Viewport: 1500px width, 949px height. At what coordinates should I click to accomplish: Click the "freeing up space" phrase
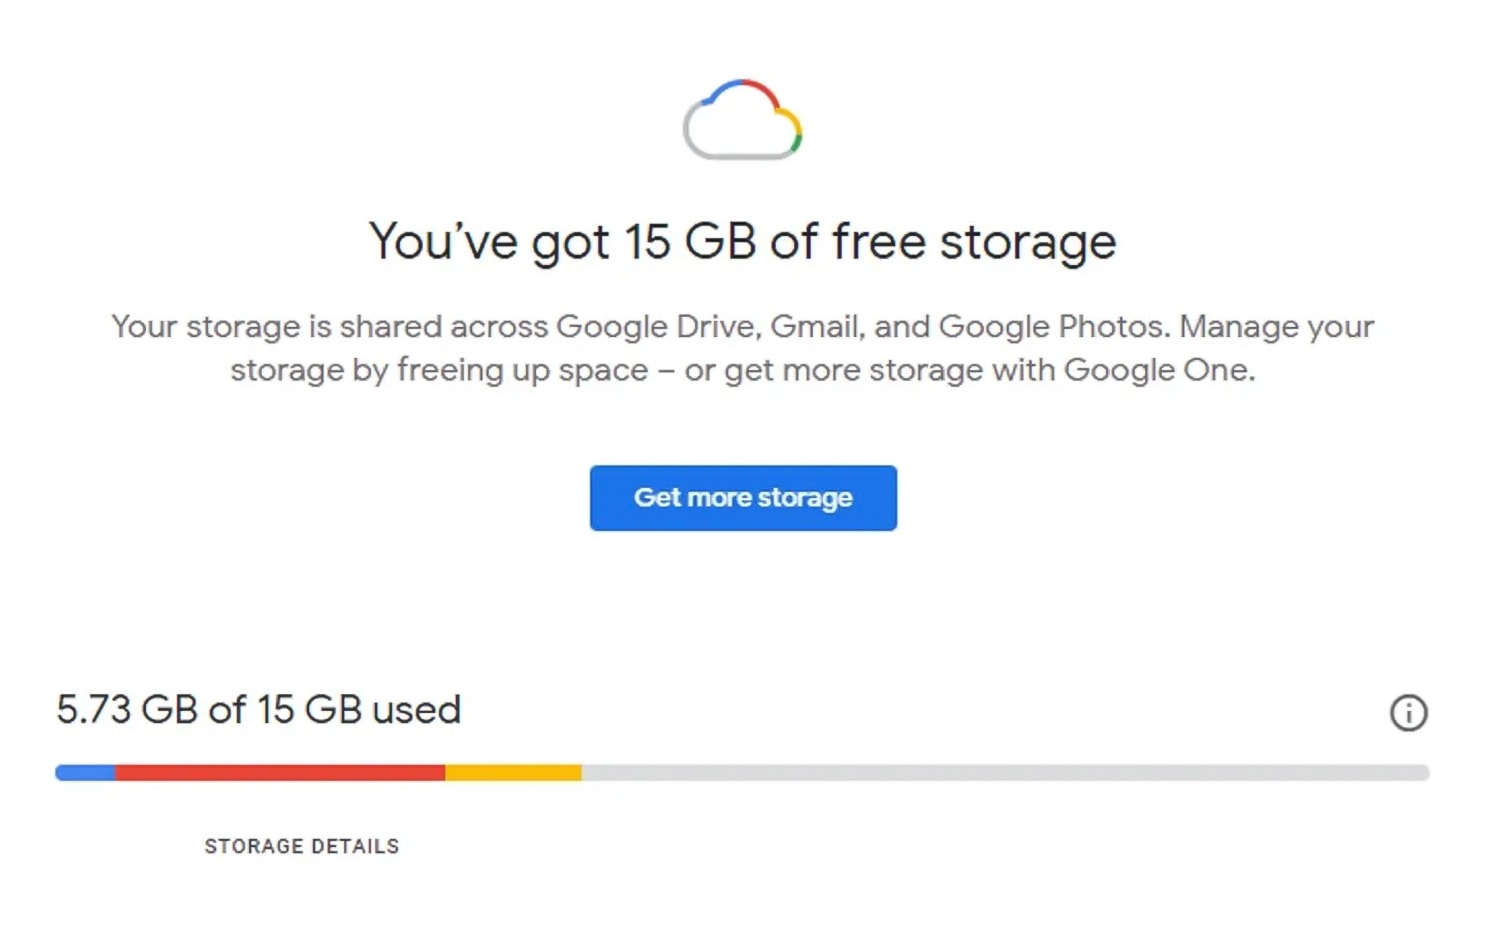point(522,370)
